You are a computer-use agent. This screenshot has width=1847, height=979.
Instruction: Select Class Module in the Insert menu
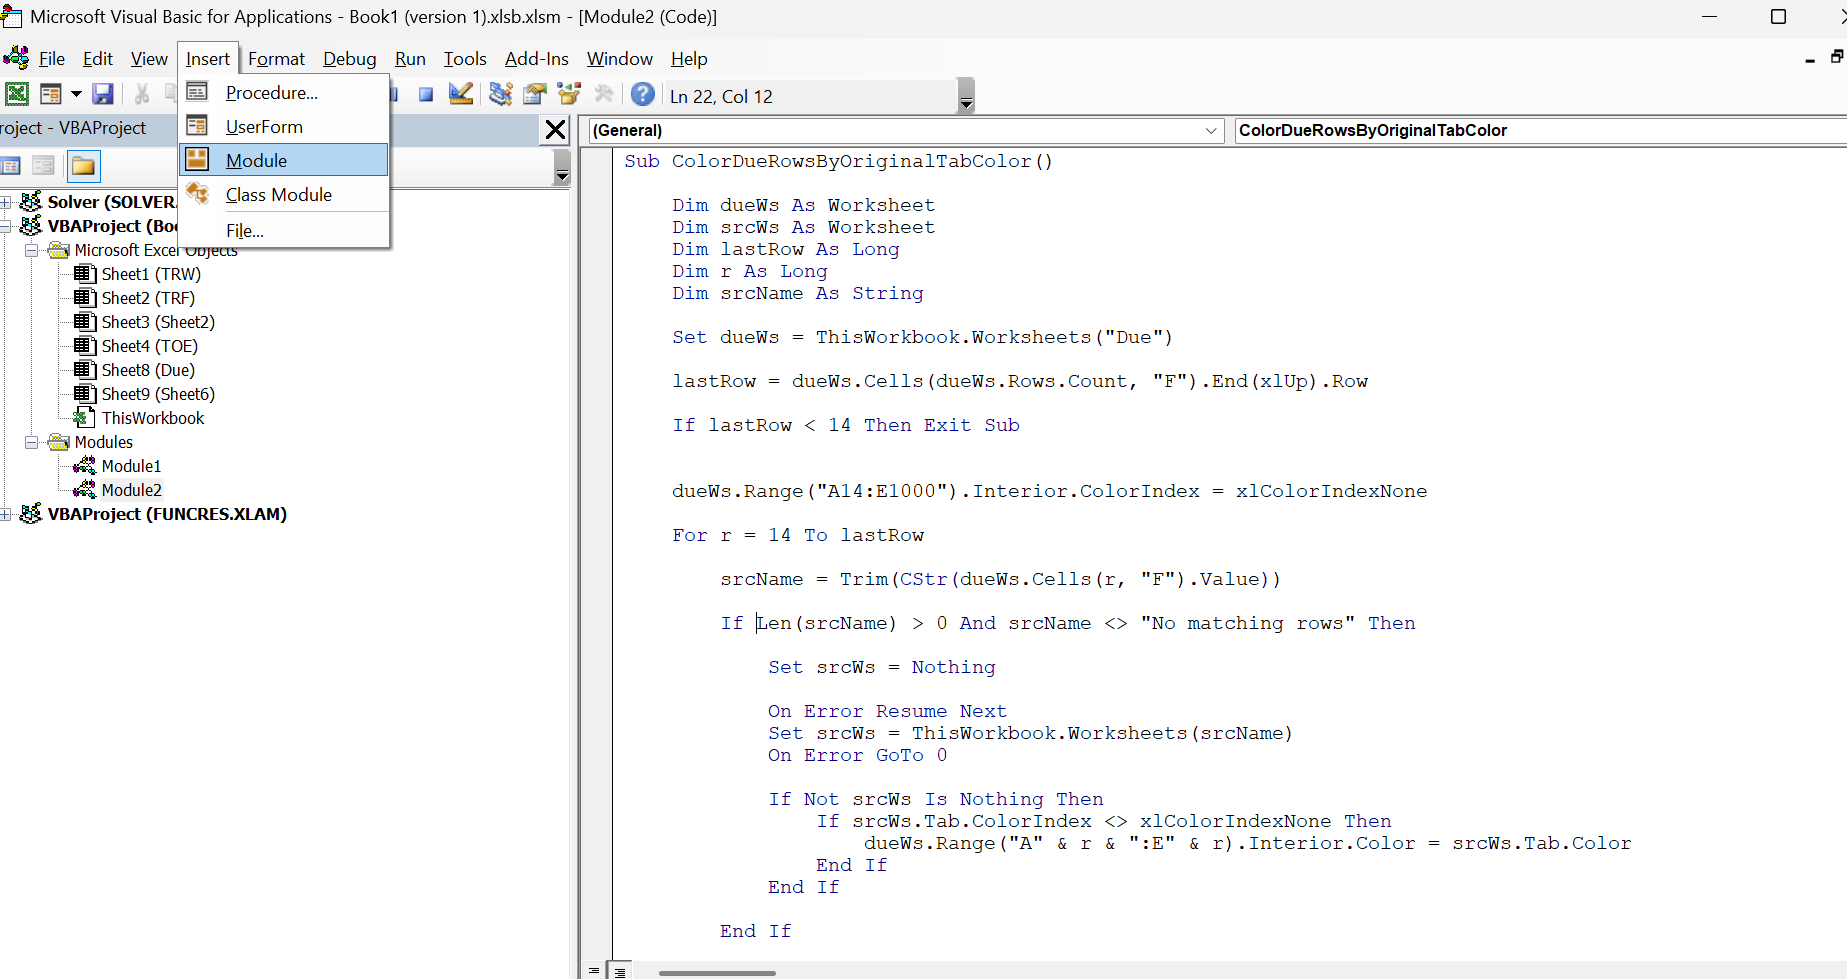coord(284,195)
